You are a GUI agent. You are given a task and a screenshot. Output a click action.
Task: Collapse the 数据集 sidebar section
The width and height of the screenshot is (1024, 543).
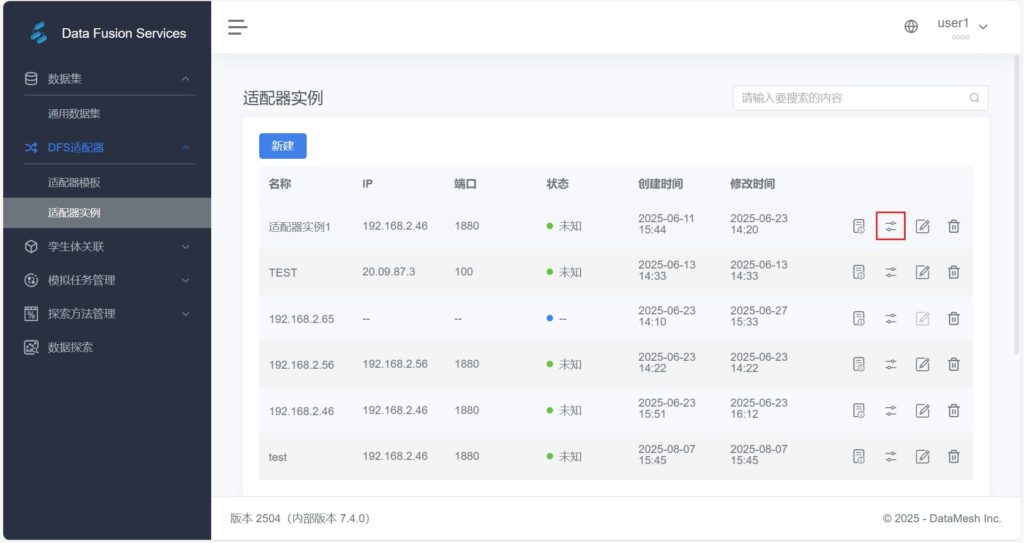click(107, 78)
